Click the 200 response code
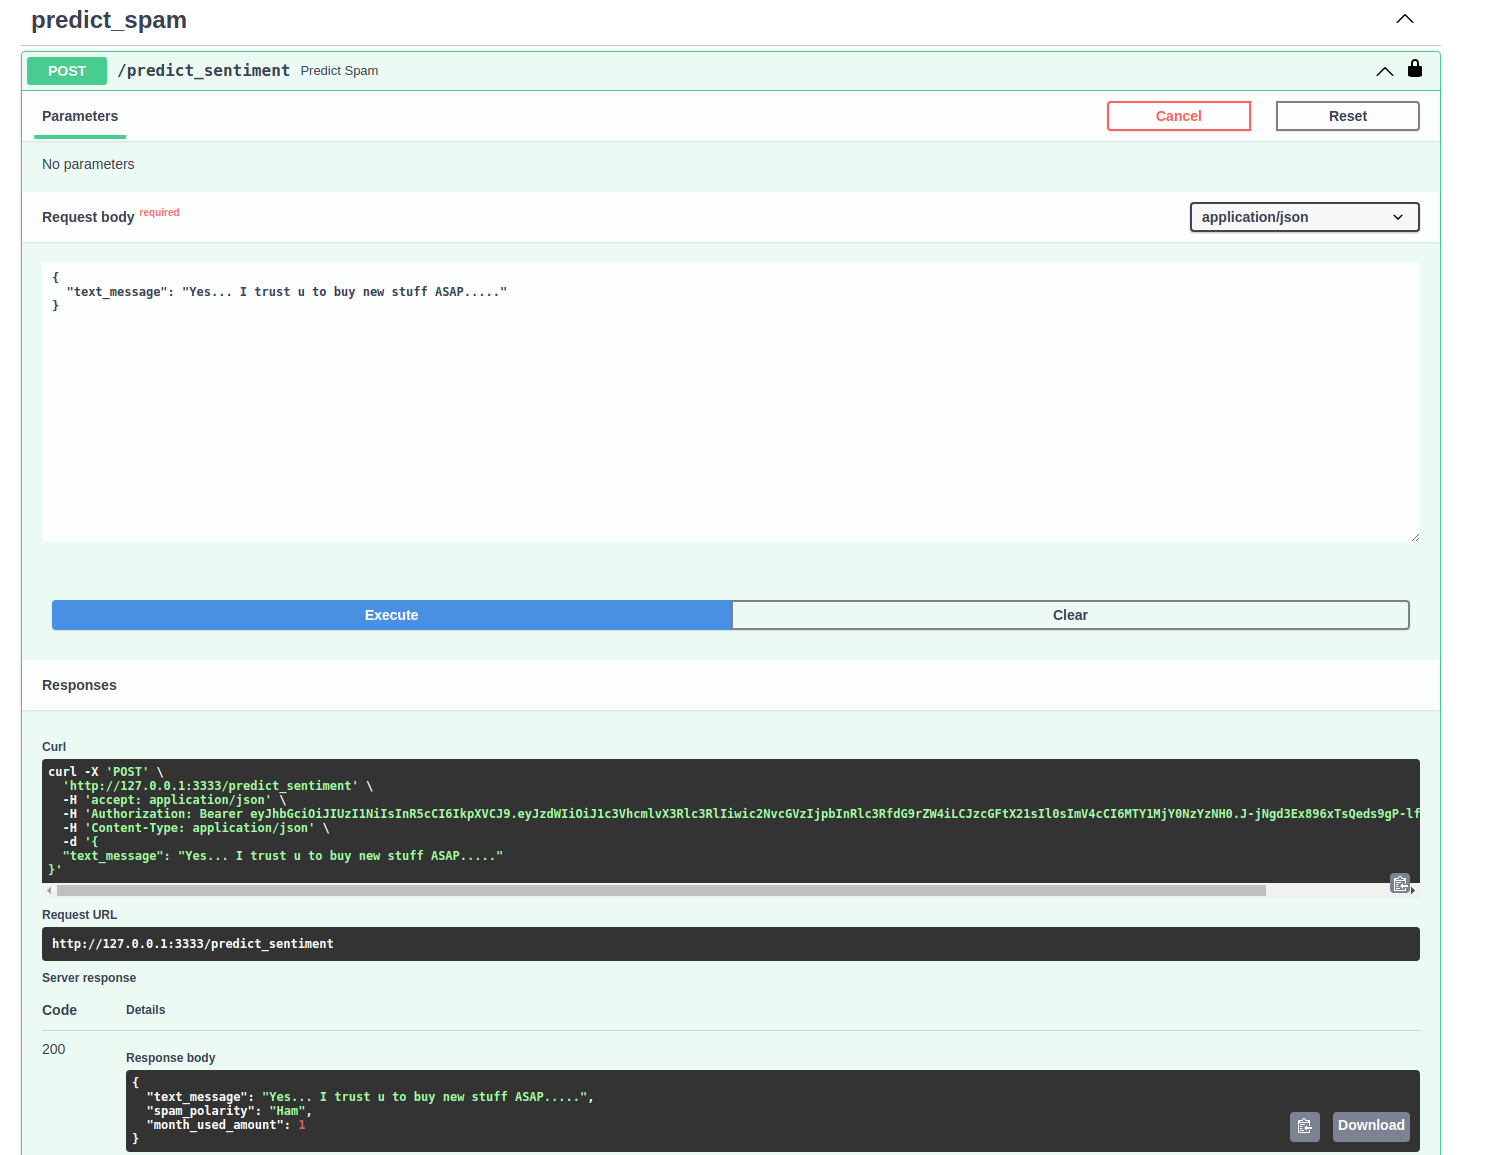This screenshot has width=1505, height=1155. [x=54, y=1049]
